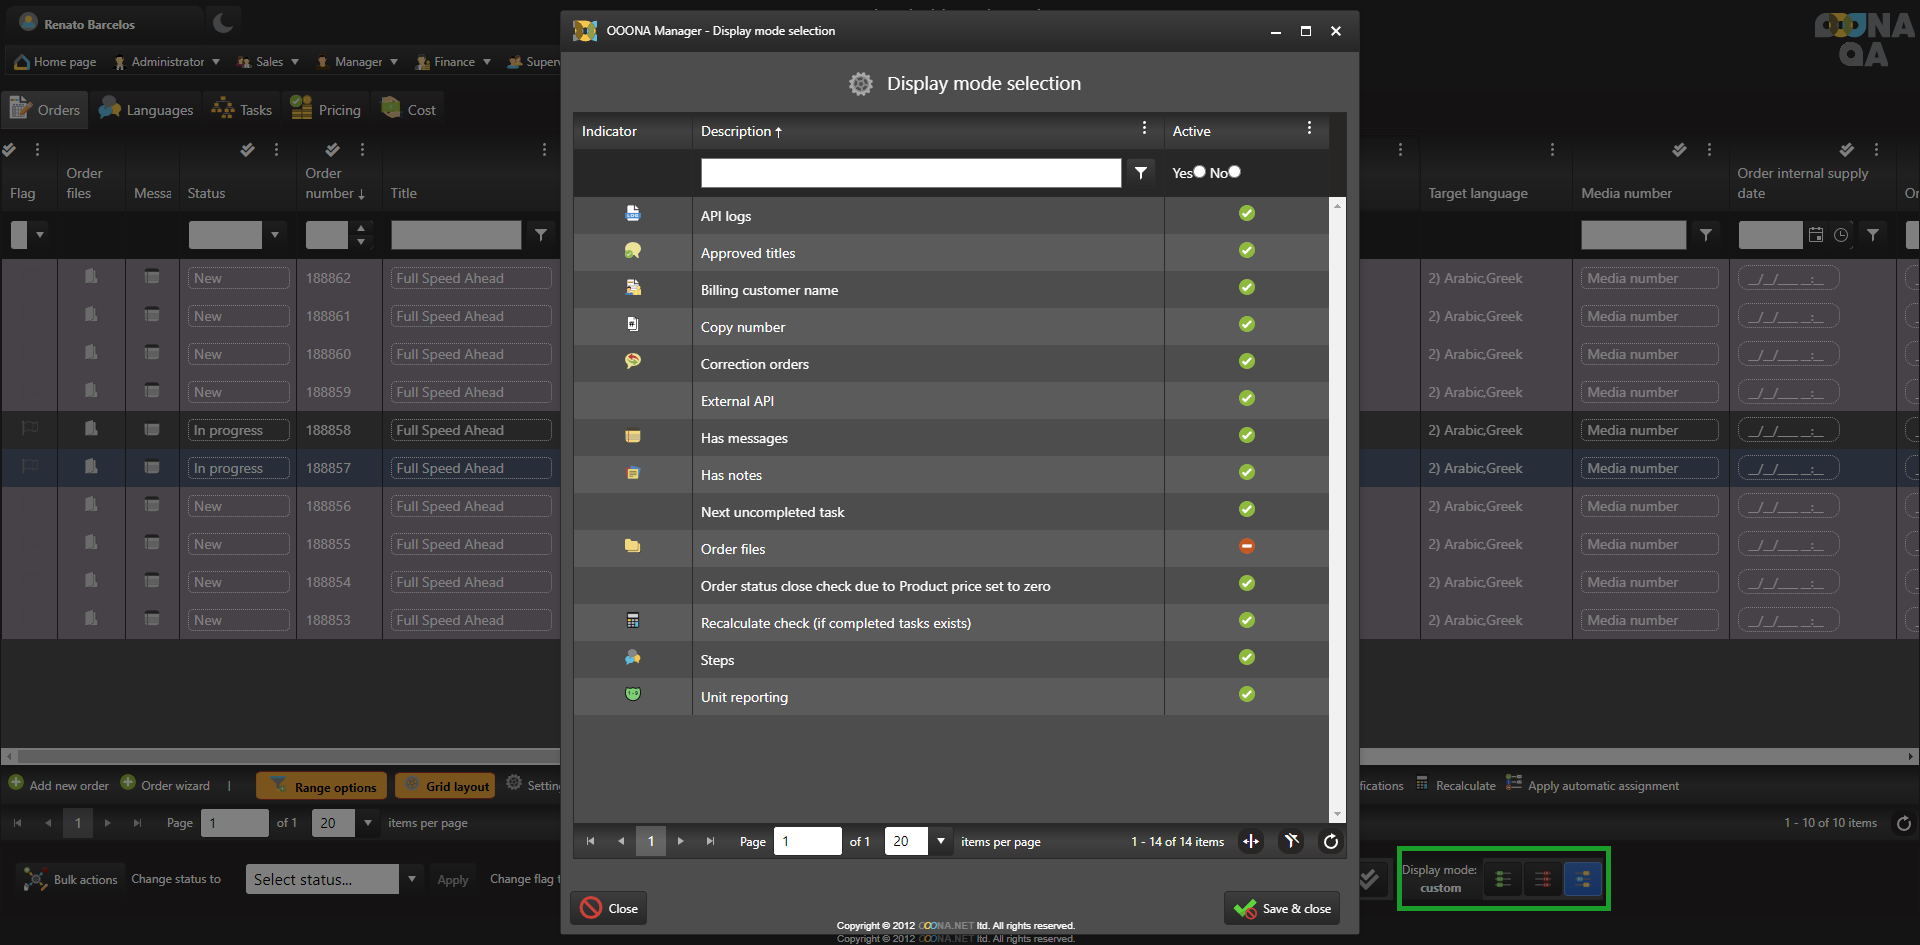Select the No radio button under Active
Image resolution: width=1920 pixels, height=945 pixels.
[x=1235, y=172]
